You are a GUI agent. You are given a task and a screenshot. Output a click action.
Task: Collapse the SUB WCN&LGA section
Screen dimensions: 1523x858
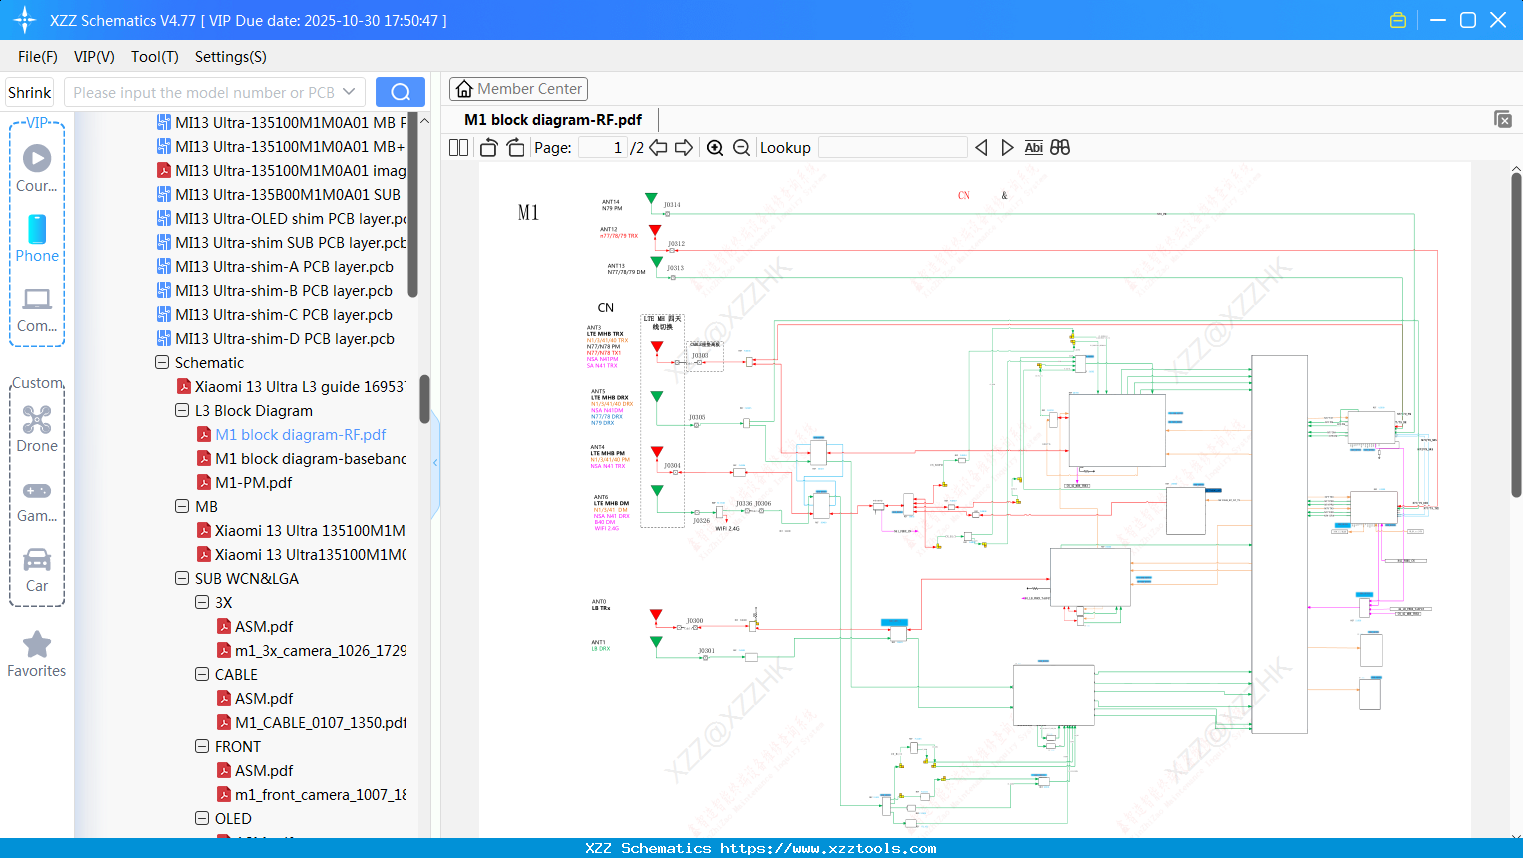coord(182,578)
